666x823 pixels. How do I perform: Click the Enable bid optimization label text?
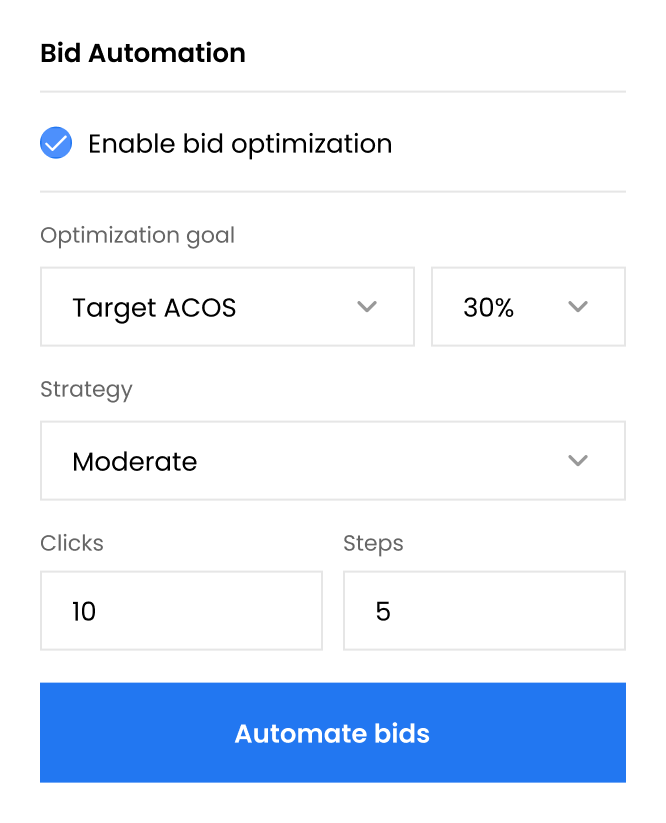(240, 144)
